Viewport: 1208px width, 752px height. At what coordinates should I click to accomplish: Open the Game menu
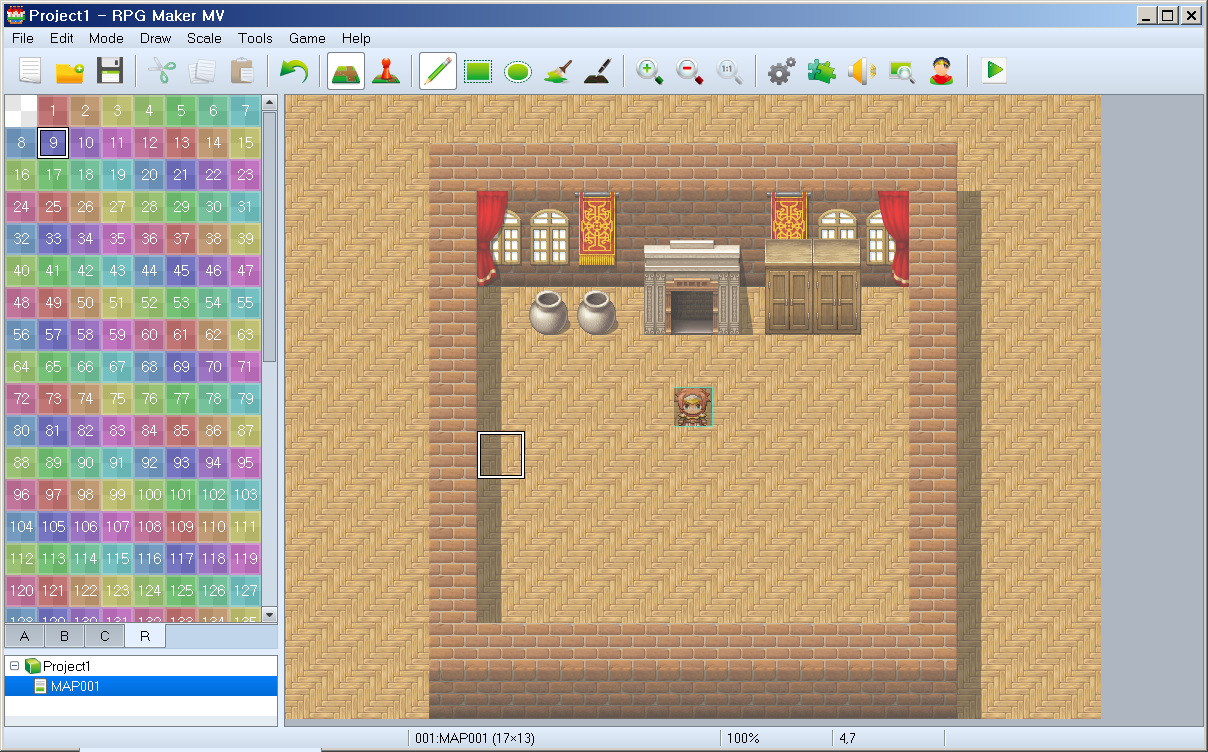[307, 38]
